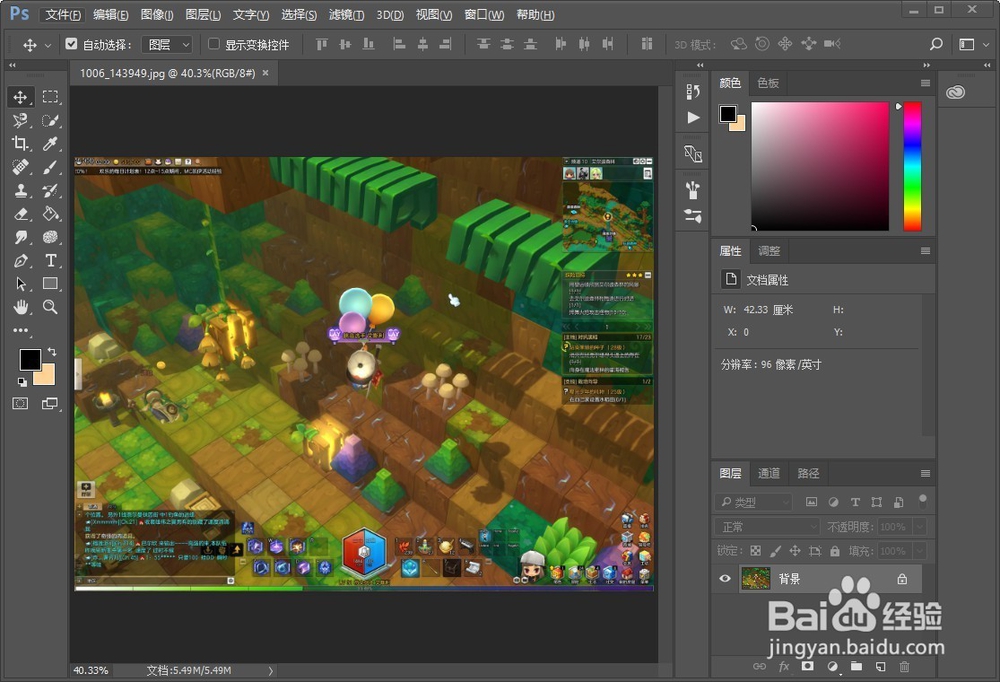The image size is (1000, 682).
Task: Create new fill or adjustment layer
Action: [x=832, y=667]
